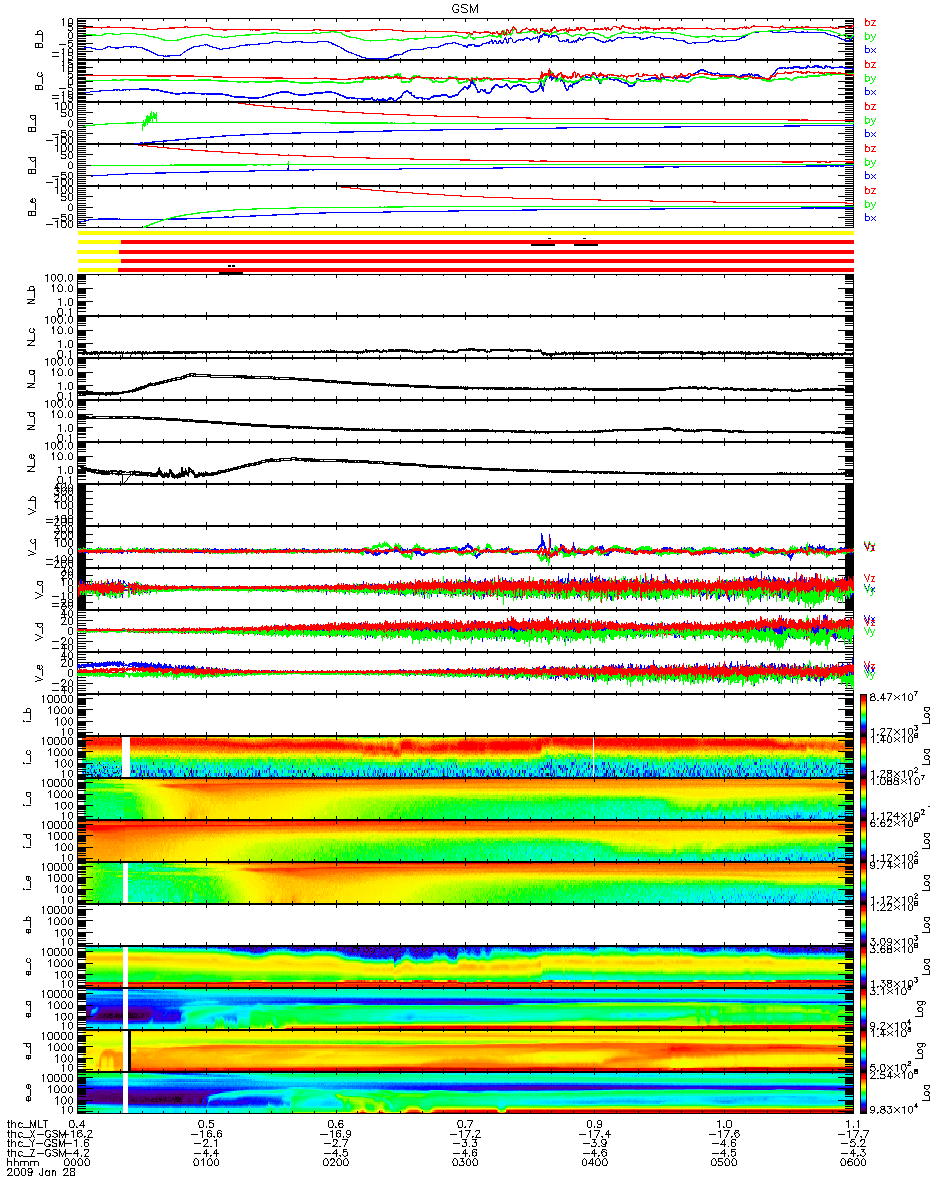Click the bz legend of B_e panel

click(870, 191)
